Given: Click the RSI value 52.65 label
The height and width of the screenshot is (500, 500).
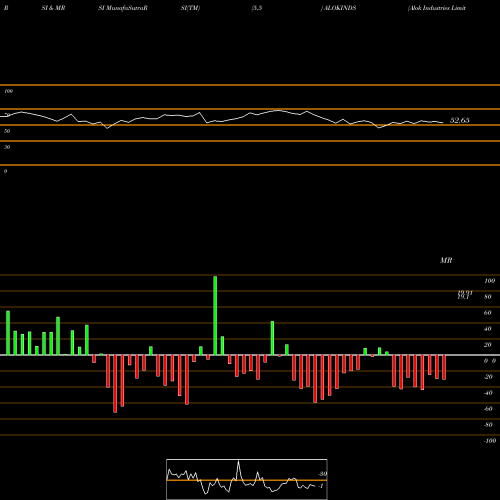Looking at the screenshot, I should click(459, 120).
